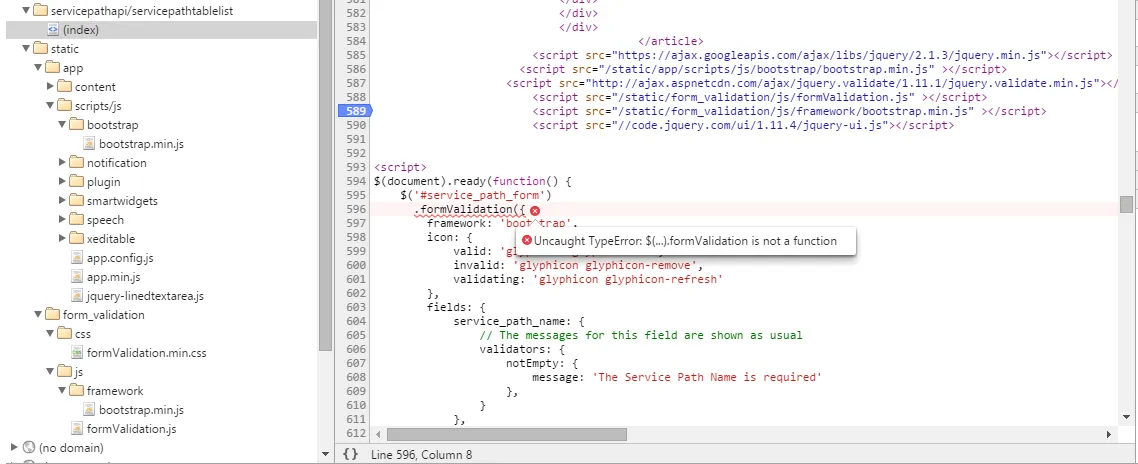This screenshot has height=464, width=1138.
Task: Click the notification folder icon
Action: [x=76, y=163]
